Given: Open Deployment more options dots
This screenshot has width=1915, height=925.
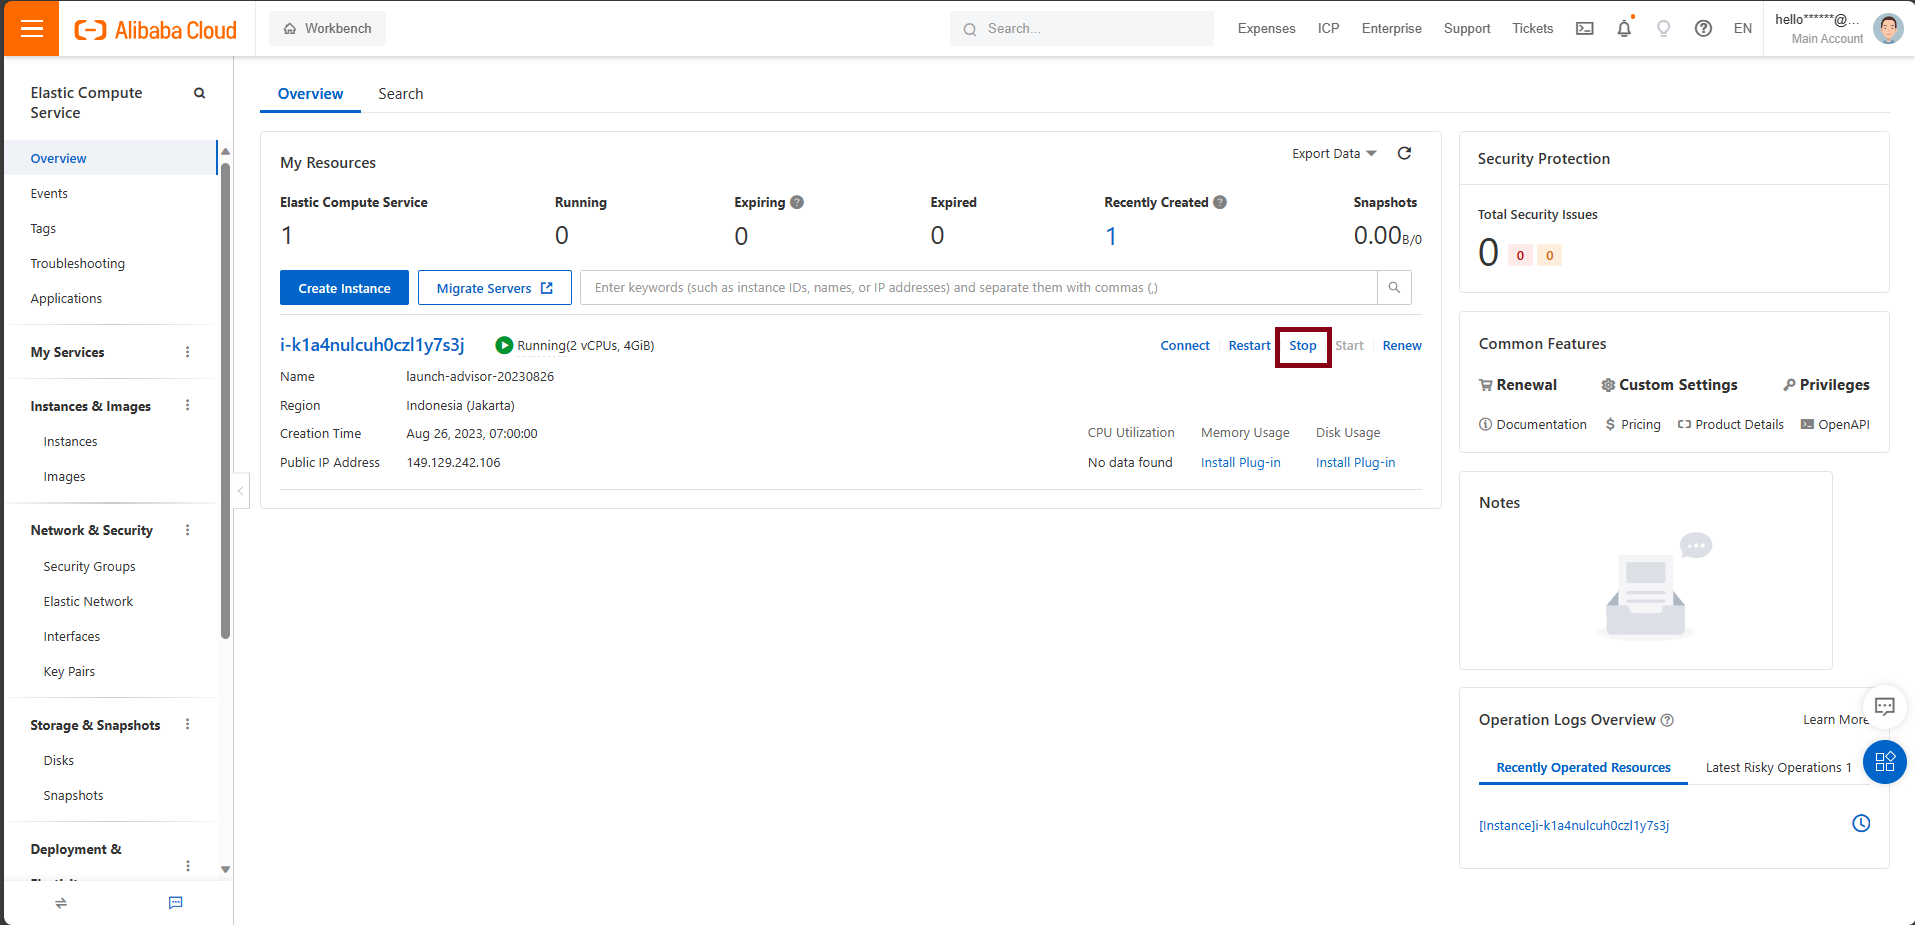Looking at the screenshot, I should click(187, 866).
